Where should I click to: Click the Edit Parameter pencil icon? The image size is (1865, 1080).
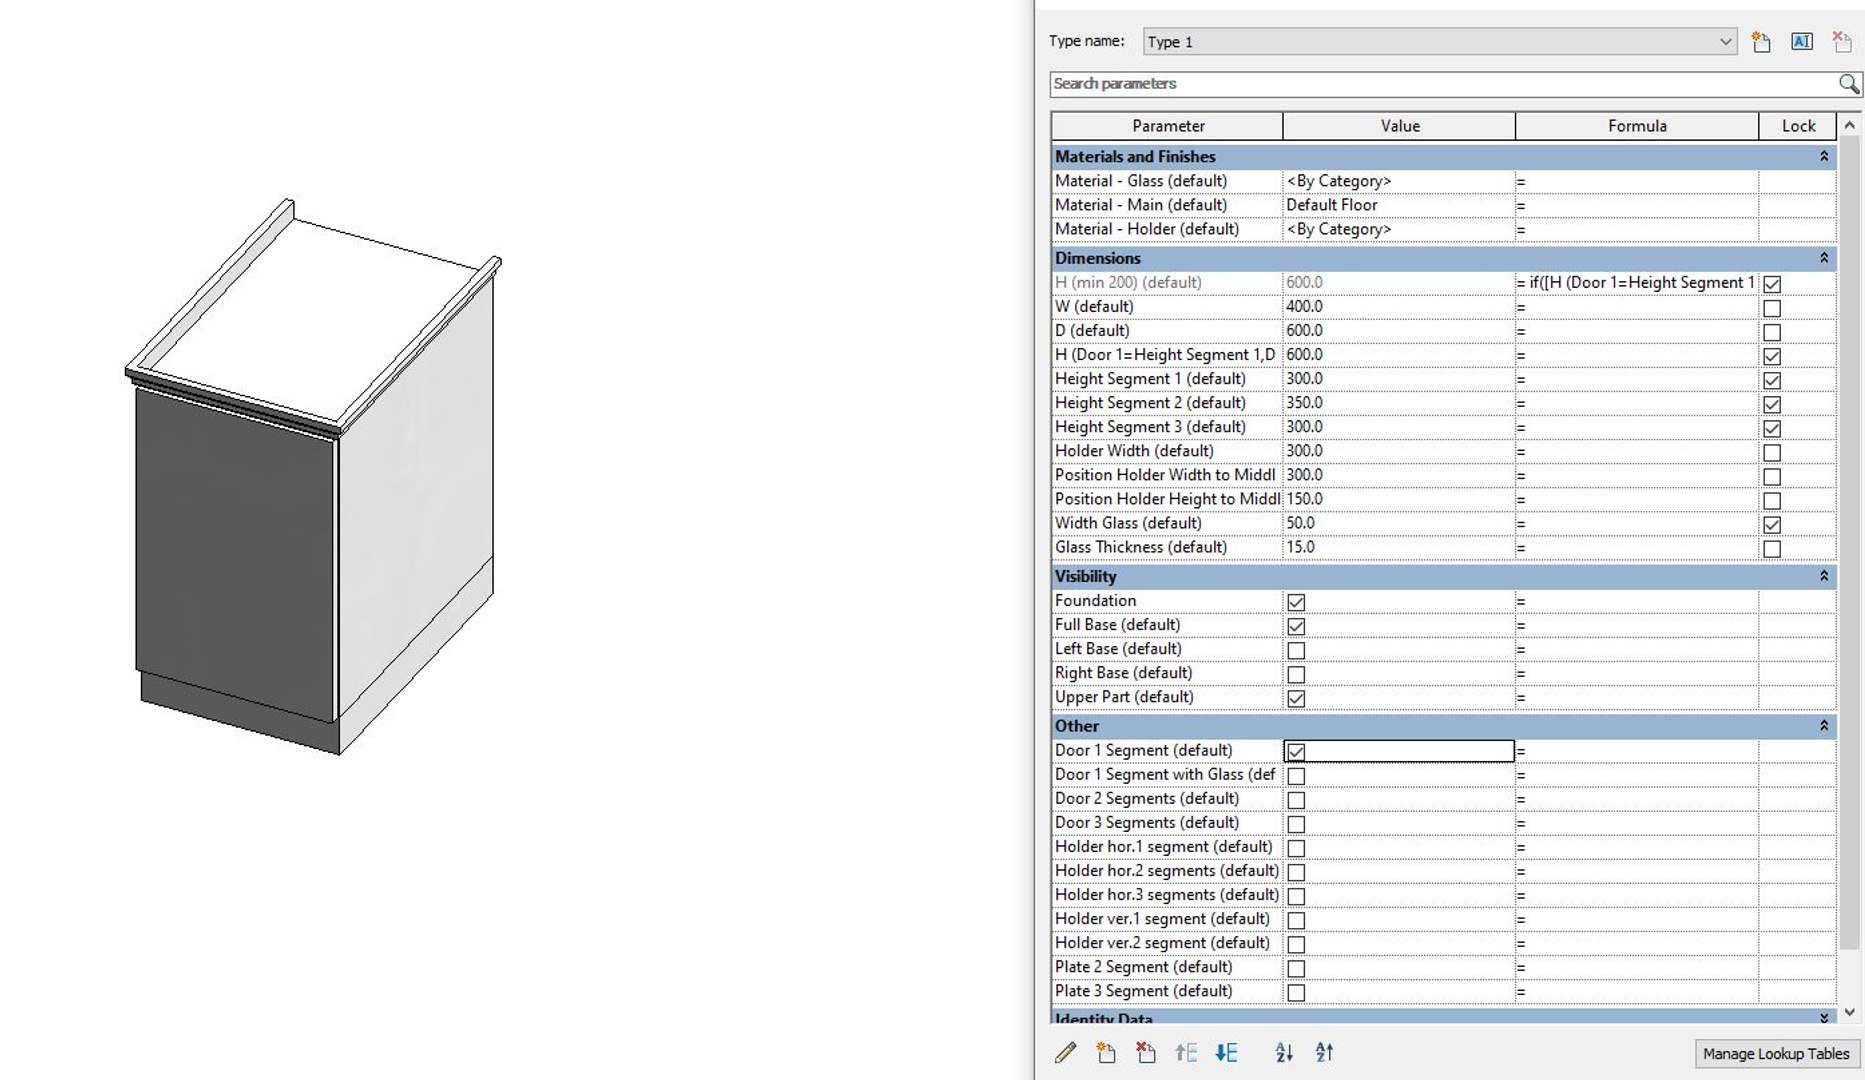point(1066,1052)
